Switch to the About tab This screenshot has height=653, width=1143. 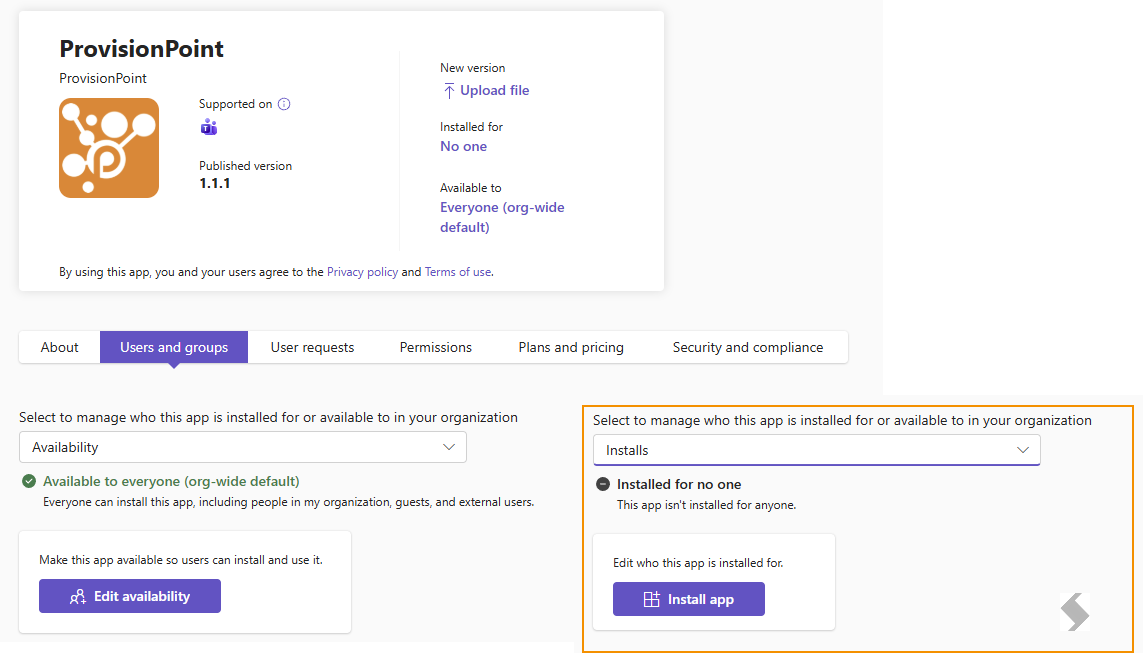pyautogui.click(x=60, y=348)
